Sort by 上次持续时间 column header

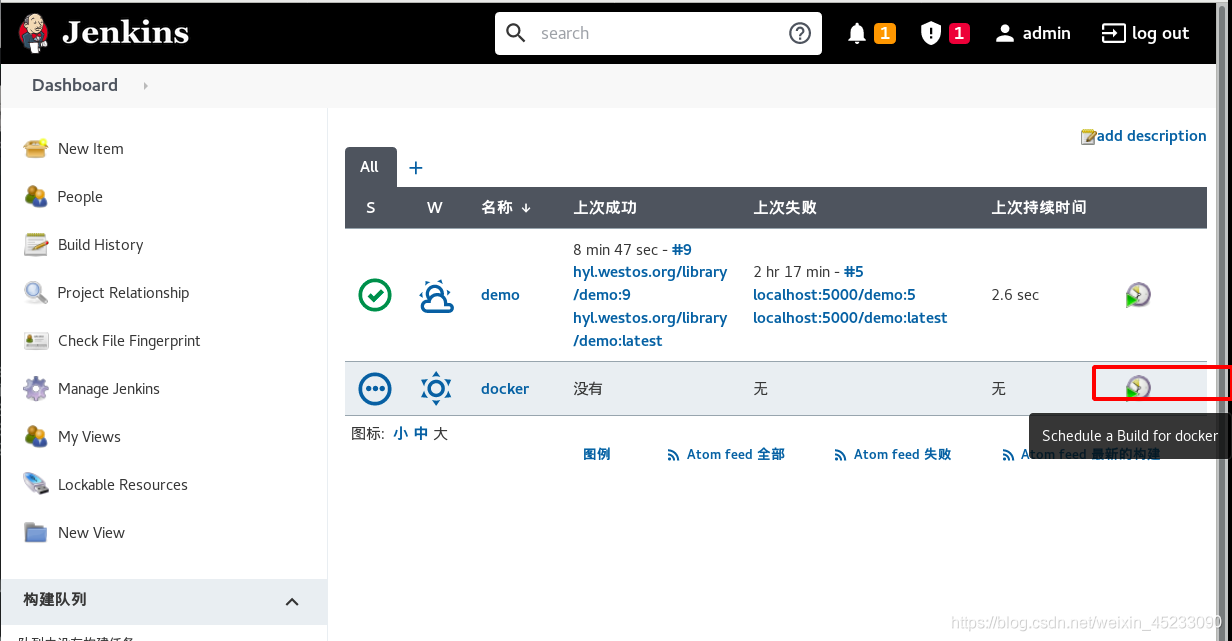click(1039, 208)
